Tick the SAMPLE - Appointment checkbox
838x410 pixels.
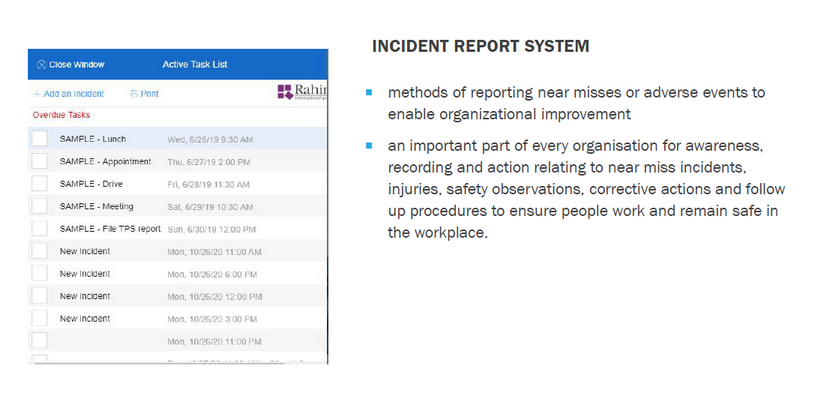39,161
